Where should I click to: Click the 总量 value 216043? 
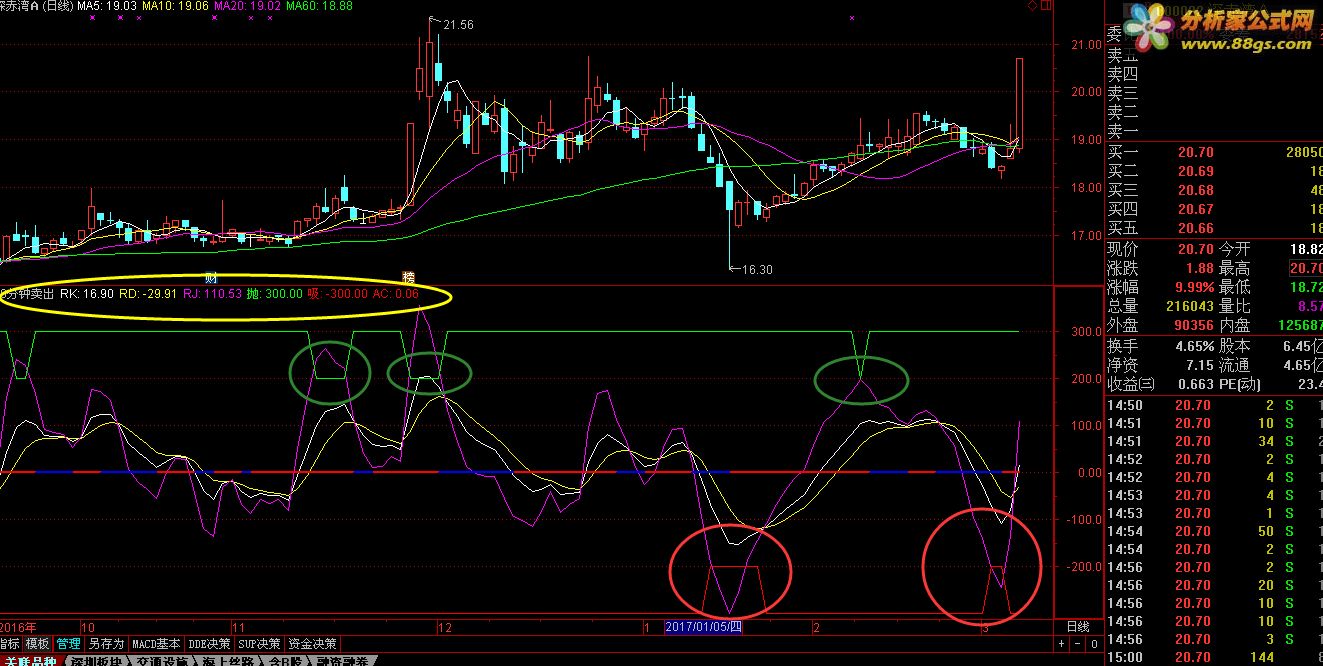[1189, 306]
